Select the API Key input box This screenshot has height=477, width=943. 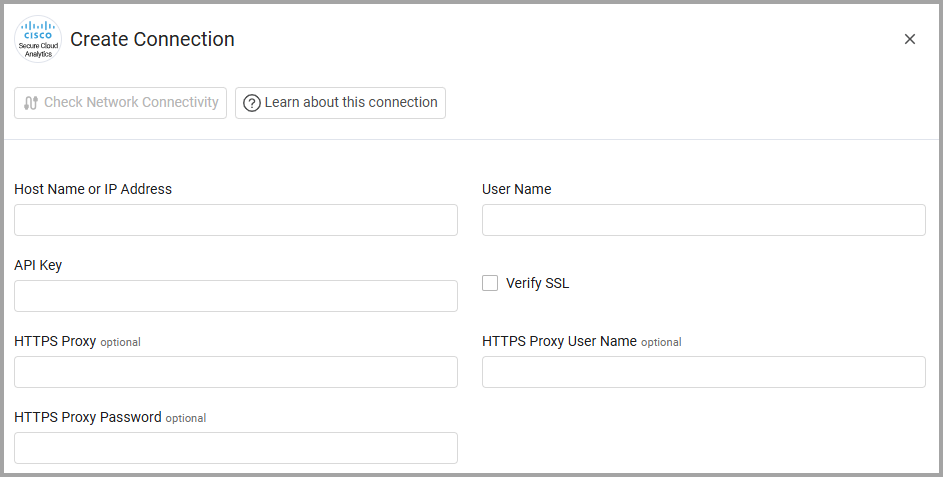tap(236, 296)
